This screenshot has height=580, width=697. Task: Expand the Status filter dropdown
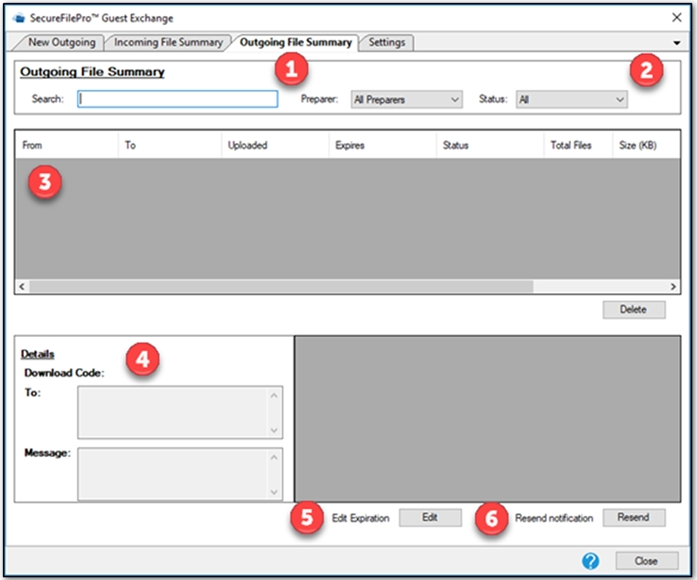(571, 99)
